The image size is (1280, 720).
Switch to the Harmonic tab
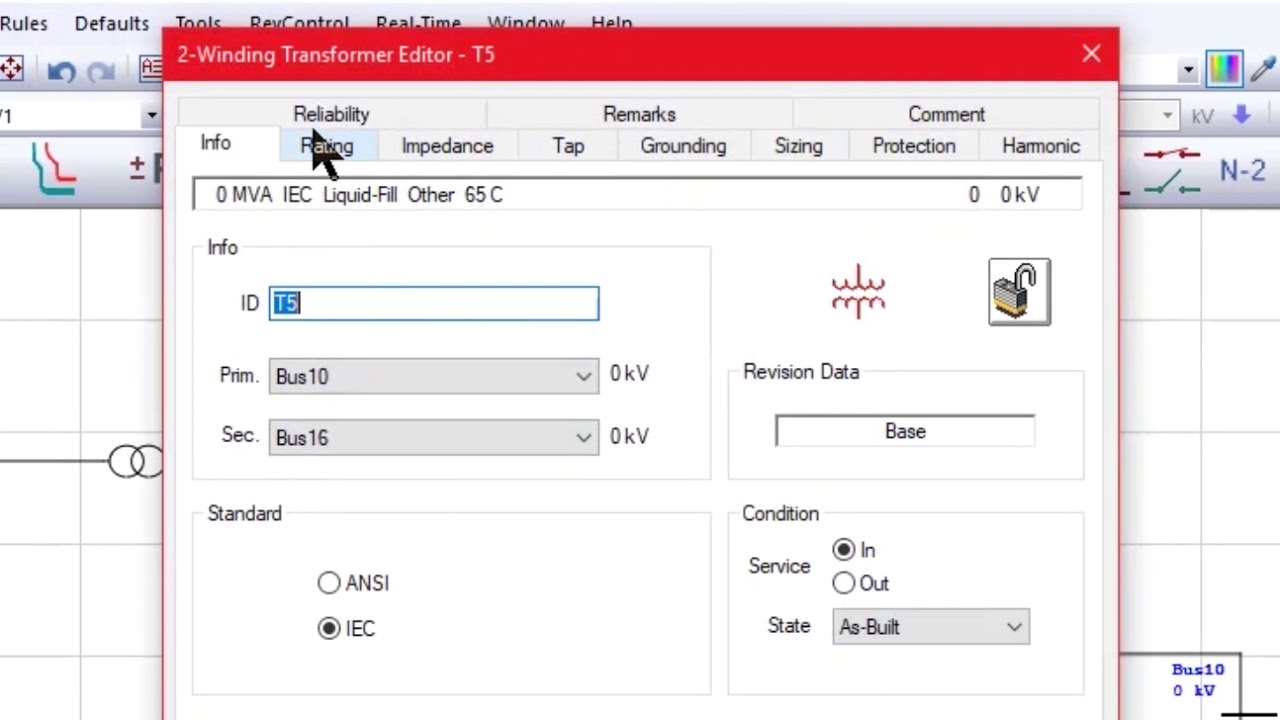click(1041, 146)
